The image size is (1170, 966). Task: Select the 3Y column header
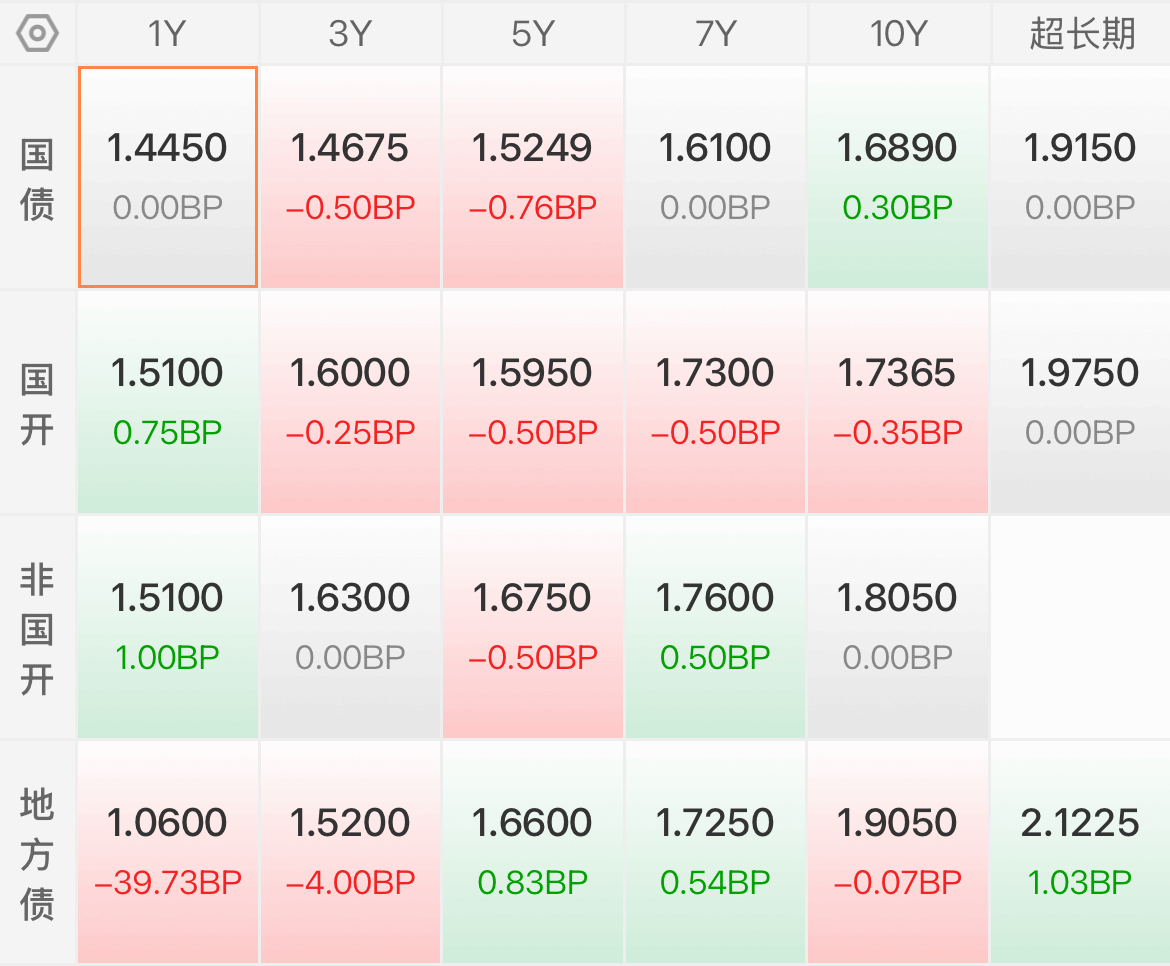coord(350,34)
